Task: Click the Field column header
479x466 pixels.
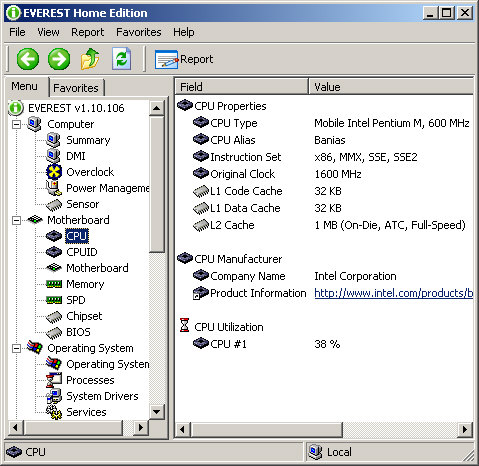Action: [241, 87]
